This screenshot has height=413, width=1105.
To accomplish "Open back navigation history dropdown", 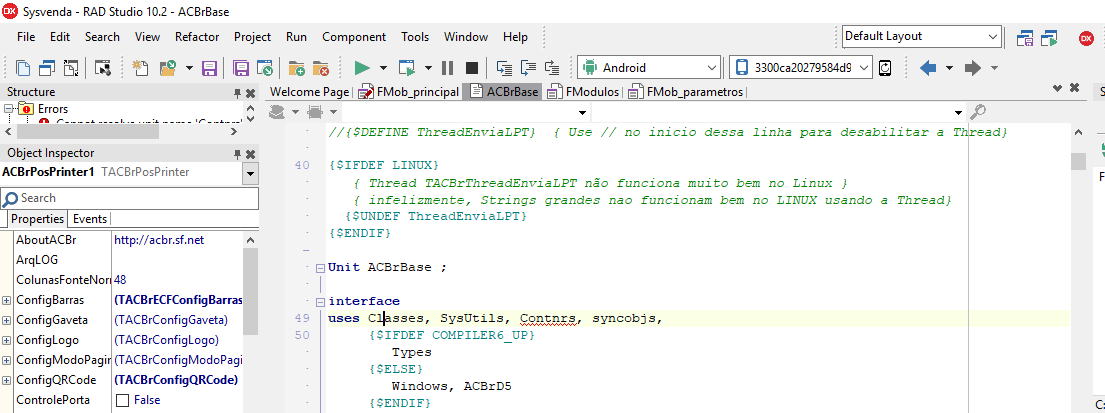I will (x=949, y=68).
